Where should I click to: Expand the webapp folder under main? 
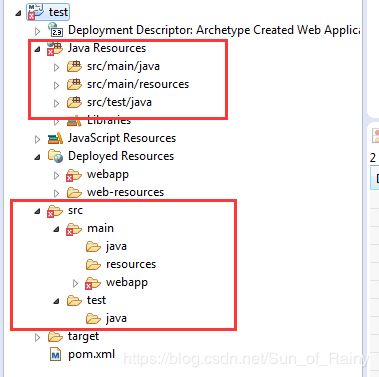pos(75,283)
